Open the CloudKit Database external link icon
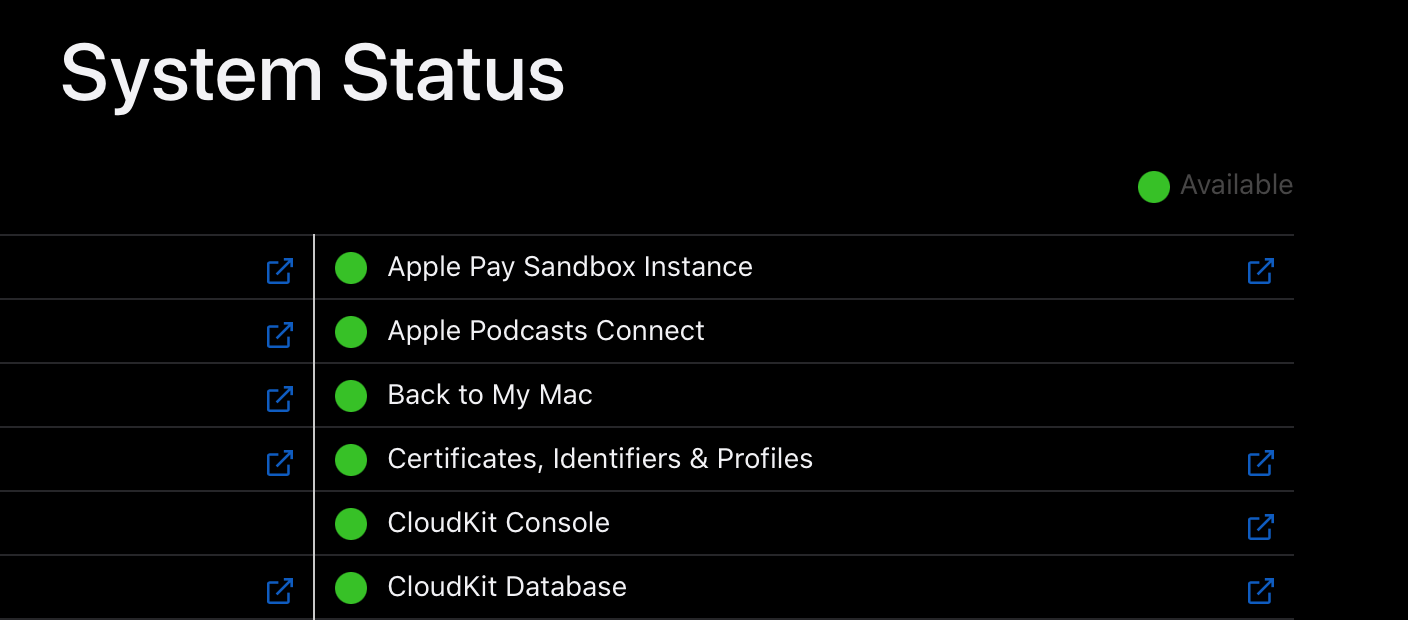 [x=1260, y=590]
